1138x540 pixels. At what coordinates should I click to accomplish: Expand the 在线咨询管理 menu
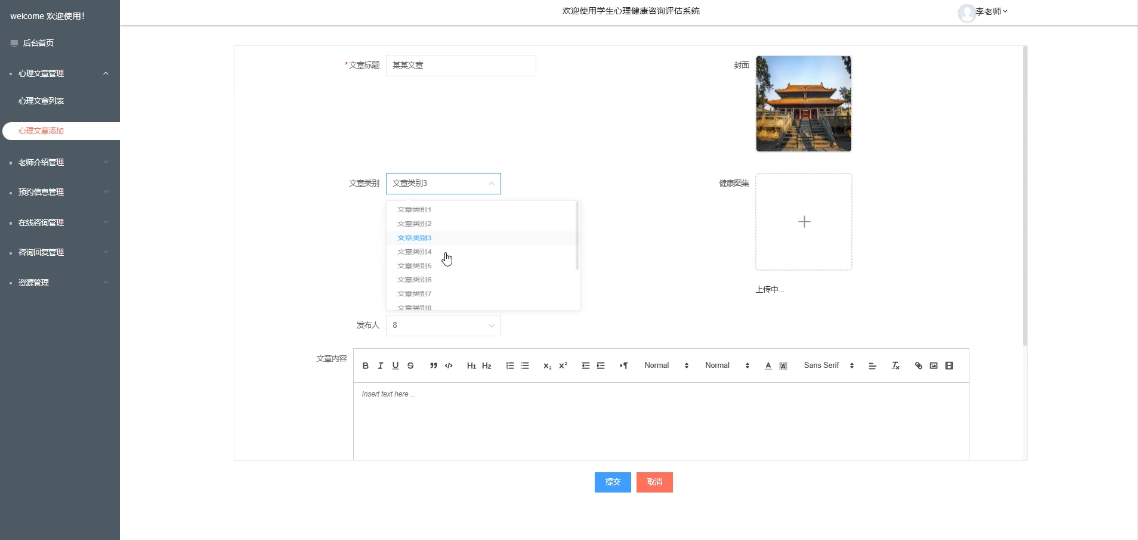(x=60, y=223)
